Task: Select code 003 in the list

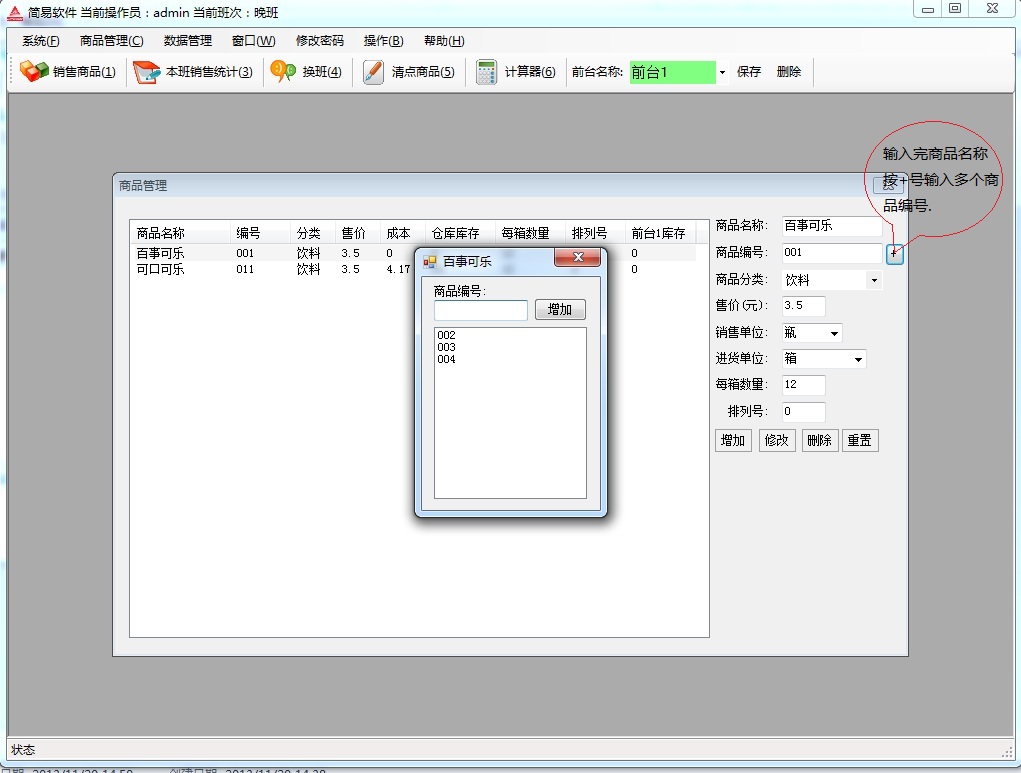Action: 446,347
